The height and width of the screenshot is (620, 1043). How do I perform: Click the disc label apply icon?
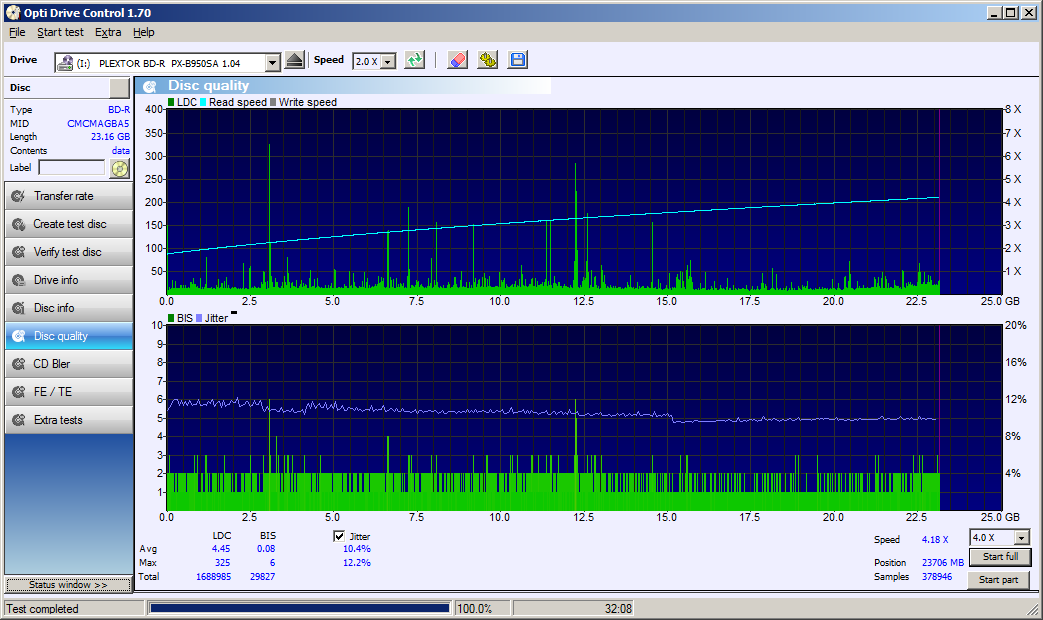point(119,168)
